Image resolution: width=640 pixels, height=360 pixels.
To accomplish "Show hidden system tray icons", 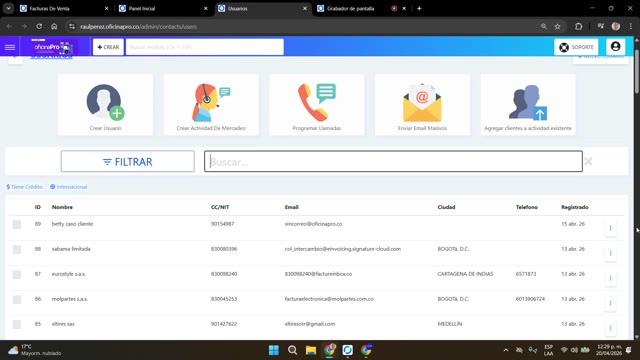I will point(506,350).
